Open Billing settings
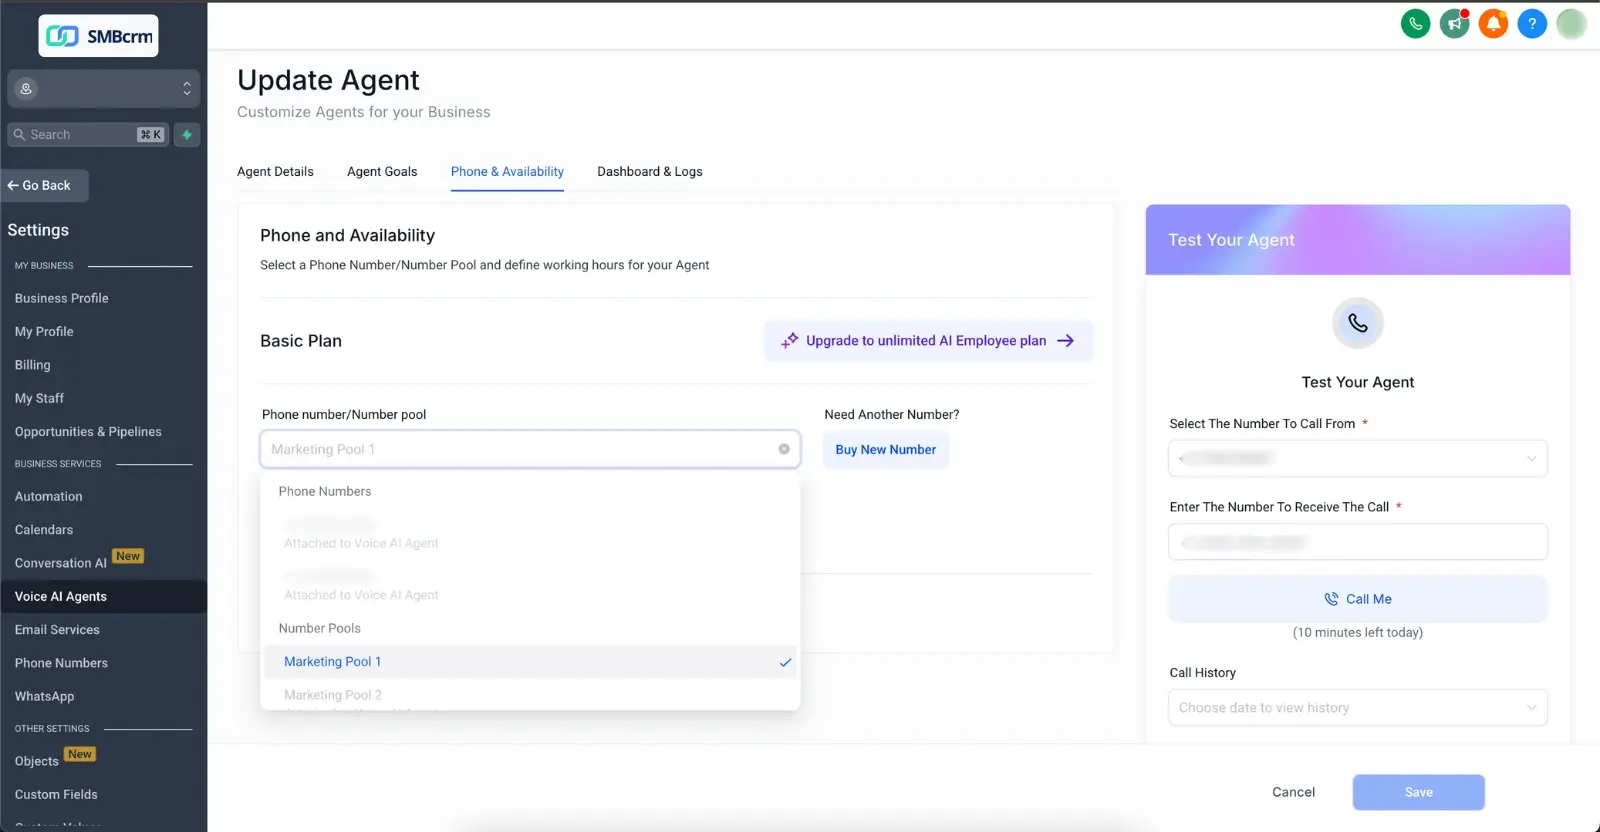 pos(33,365)
